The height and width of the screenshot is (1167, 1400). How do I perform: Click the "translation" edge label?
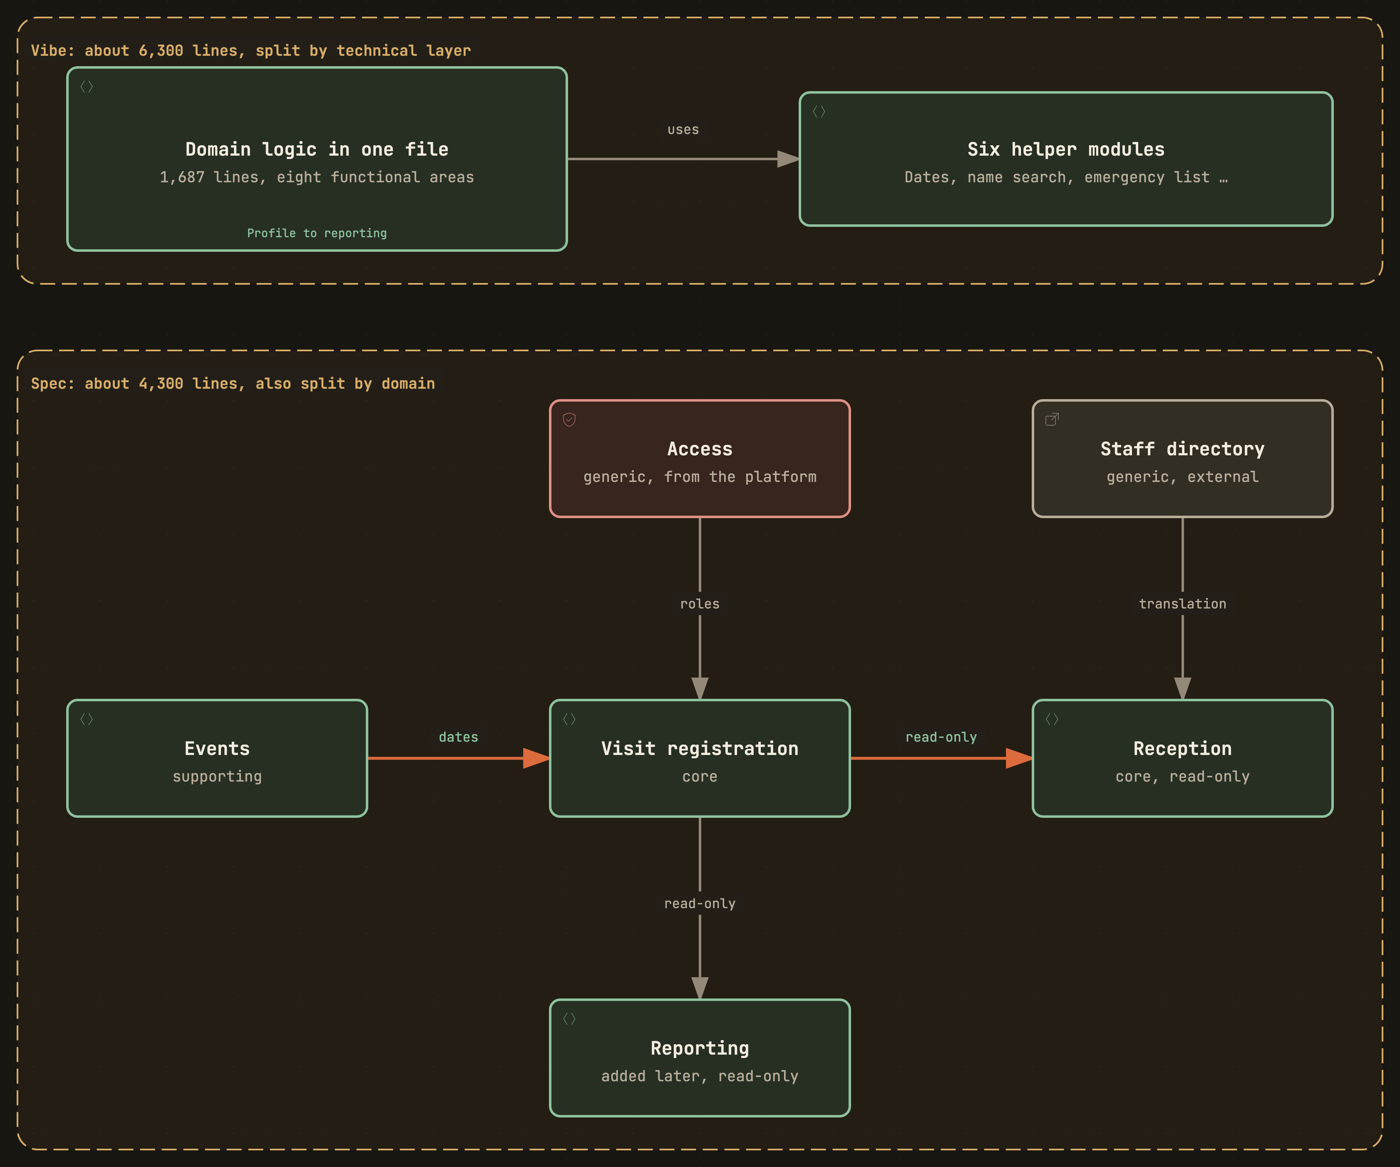(1183, 604)
